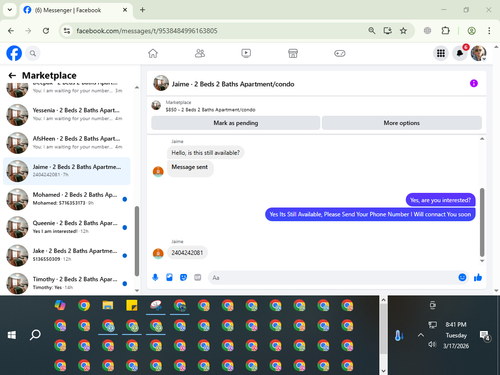
Task: Open the Facebook Home icon
Action: [153, 53]
